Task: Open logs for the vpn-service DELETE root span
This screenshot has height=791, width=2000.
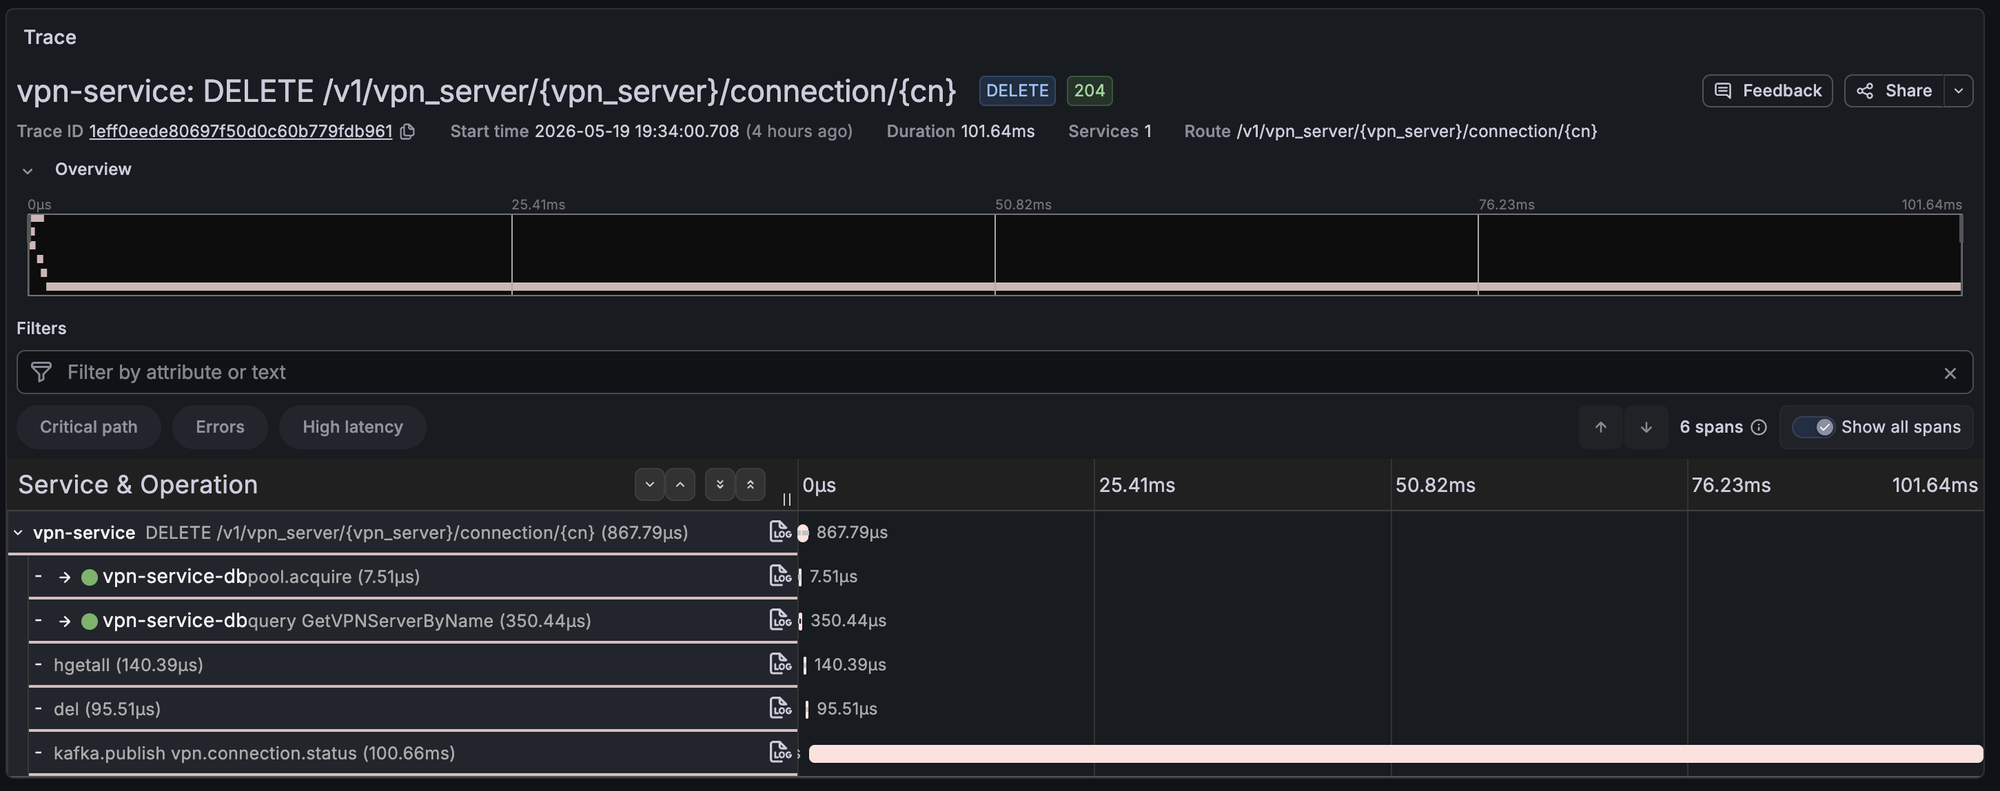Action: tap(780, 532)
